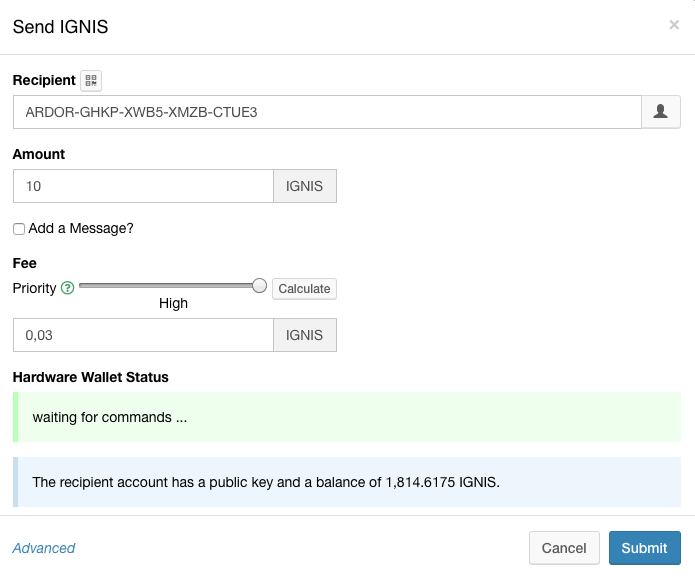The height and width of the screenshot is (577, 695).
Task: Click the Cancel button
Action: tap(564, 548)
